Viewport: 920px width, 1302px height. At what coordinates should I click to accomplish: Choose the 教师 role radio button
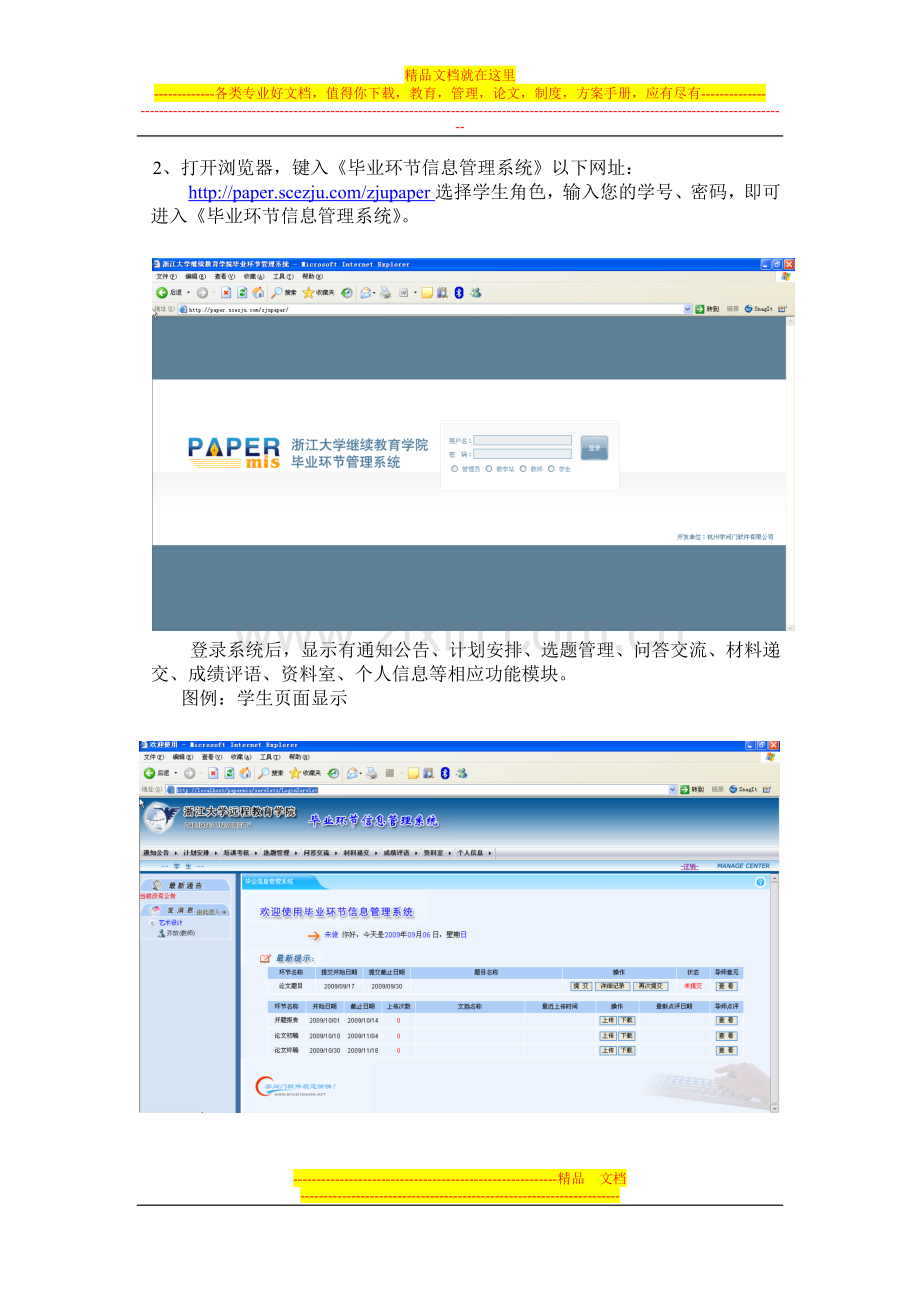523,468
